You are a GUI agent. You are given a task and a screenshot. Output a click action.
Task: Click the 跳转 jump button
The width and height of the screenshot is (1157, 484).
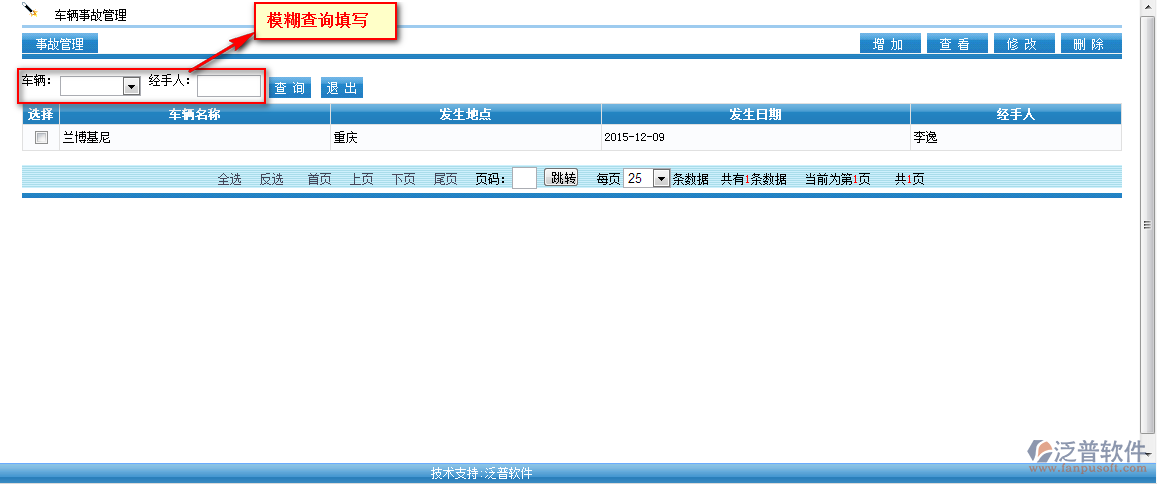tap(562, 178)
